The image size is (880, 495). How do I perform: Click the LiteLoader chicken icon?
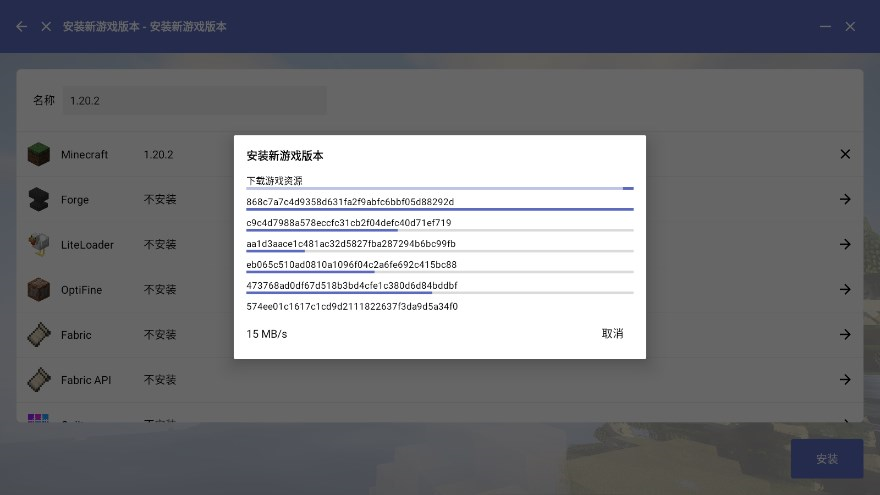(38, 245)
